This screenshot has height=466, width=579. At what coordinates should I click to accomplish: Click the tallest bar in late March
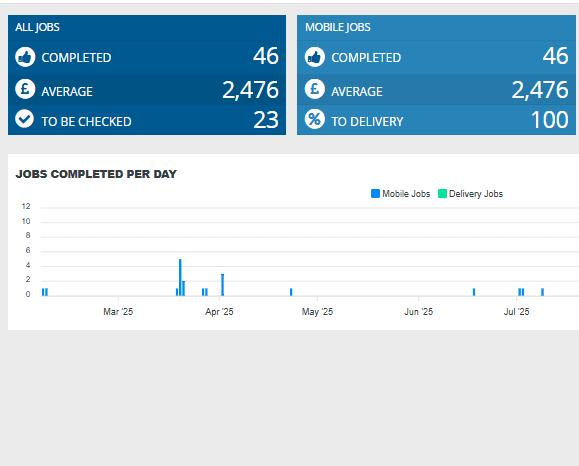tap(180, 278)
